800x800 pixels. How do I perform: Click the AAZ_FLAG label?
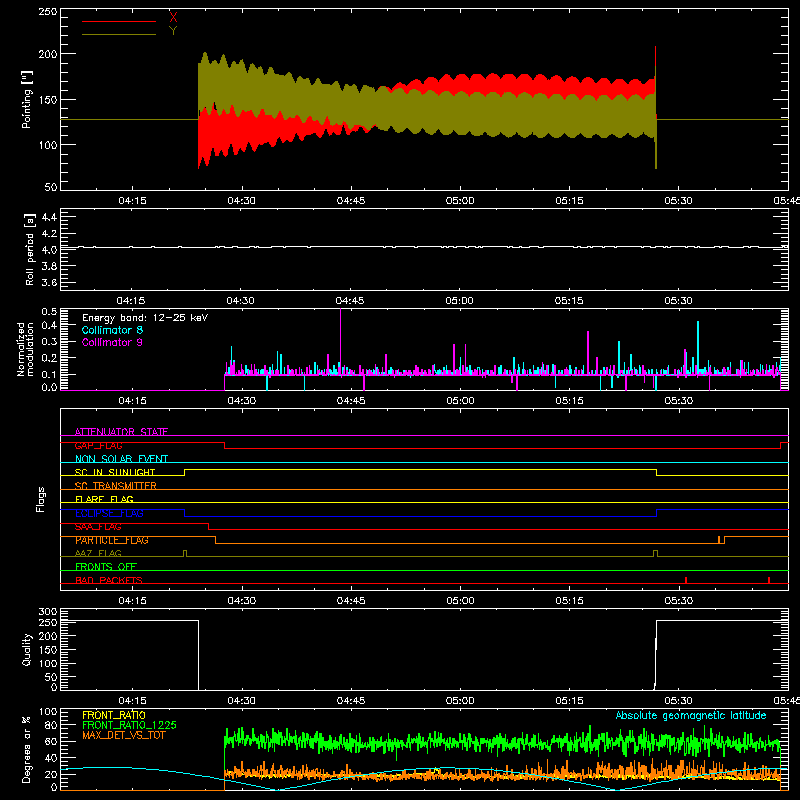(98, 553)
